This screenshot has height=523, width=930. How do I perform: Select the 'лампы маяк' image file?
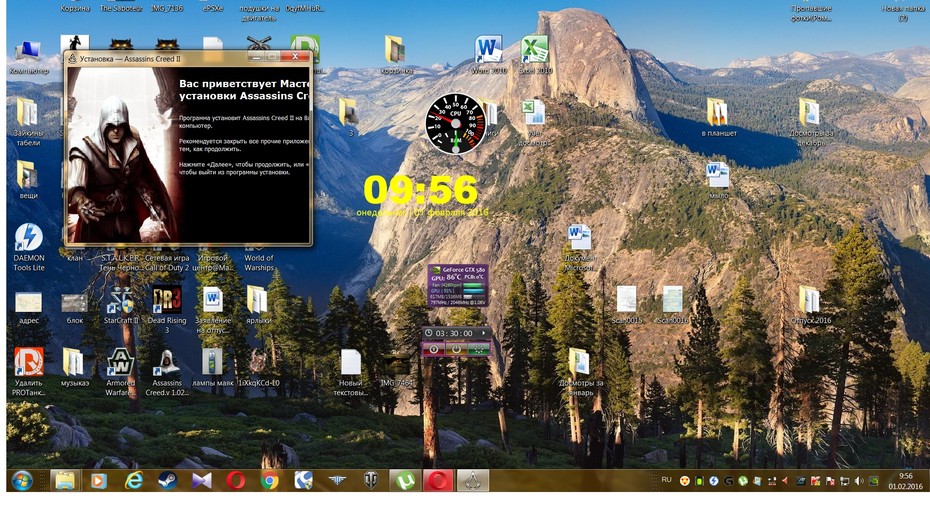click(212, 366)
